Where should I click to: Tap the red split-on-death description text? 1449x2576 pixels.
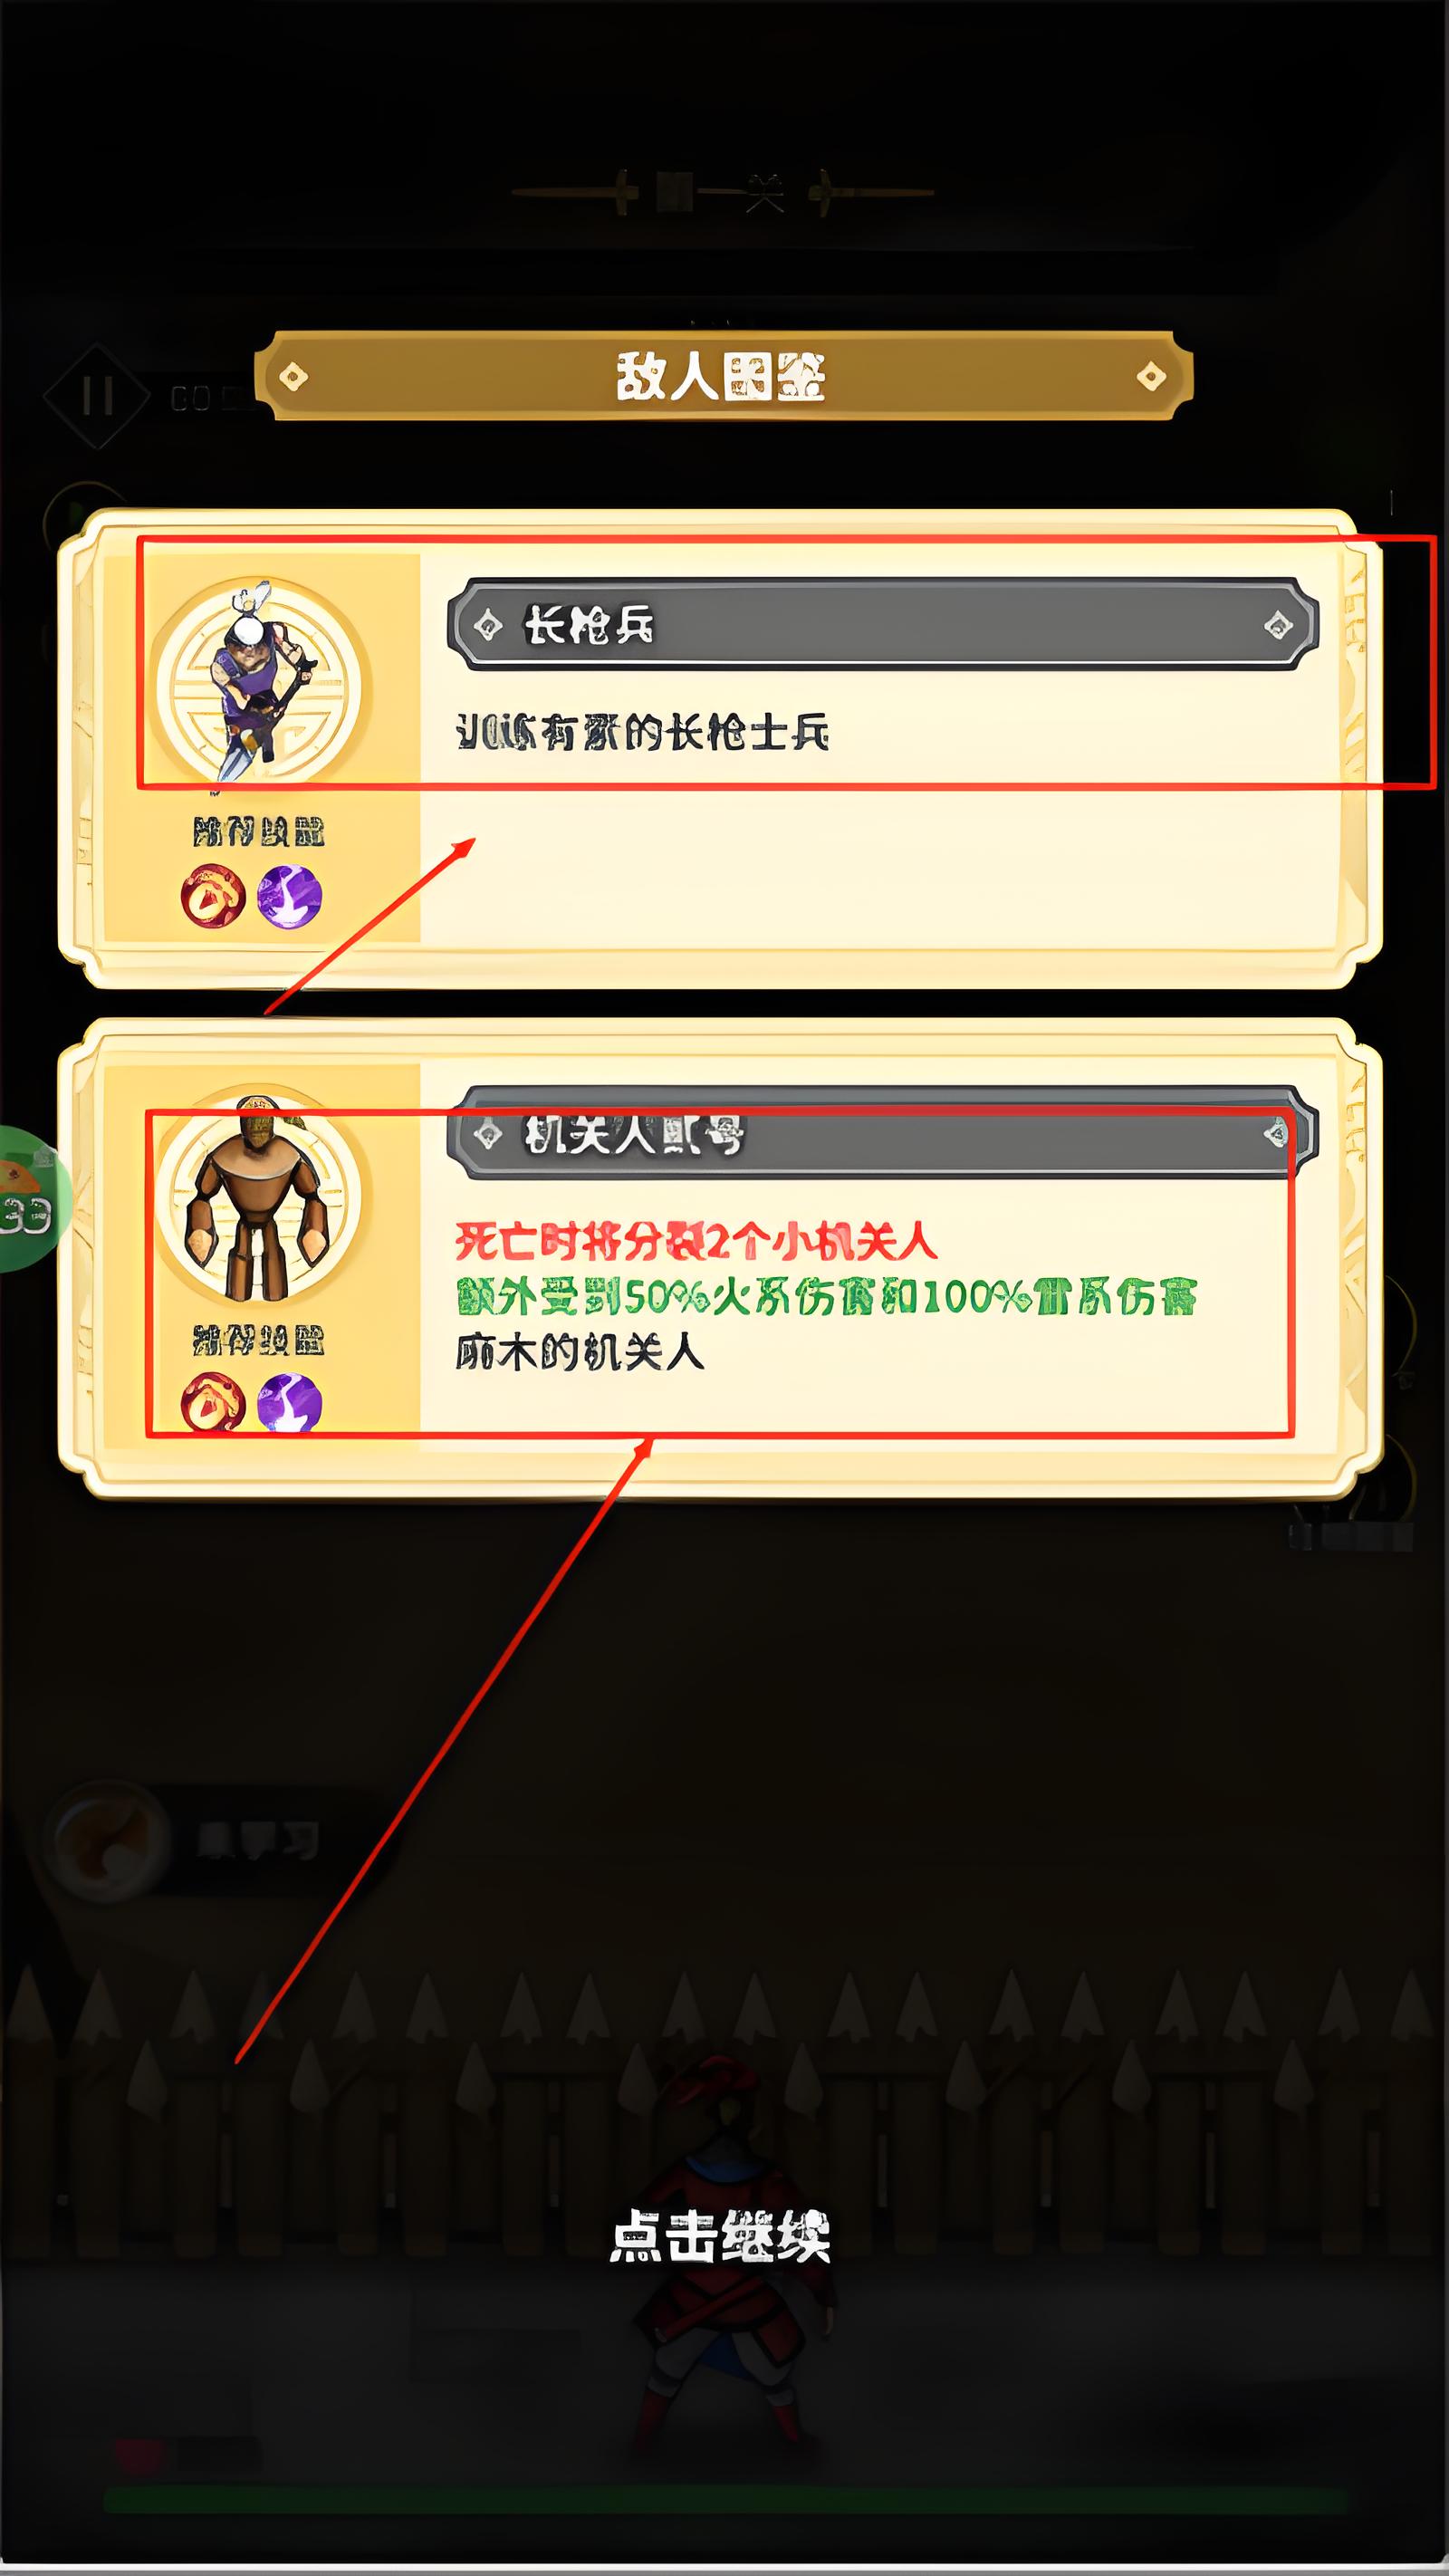coord(696,1243)
